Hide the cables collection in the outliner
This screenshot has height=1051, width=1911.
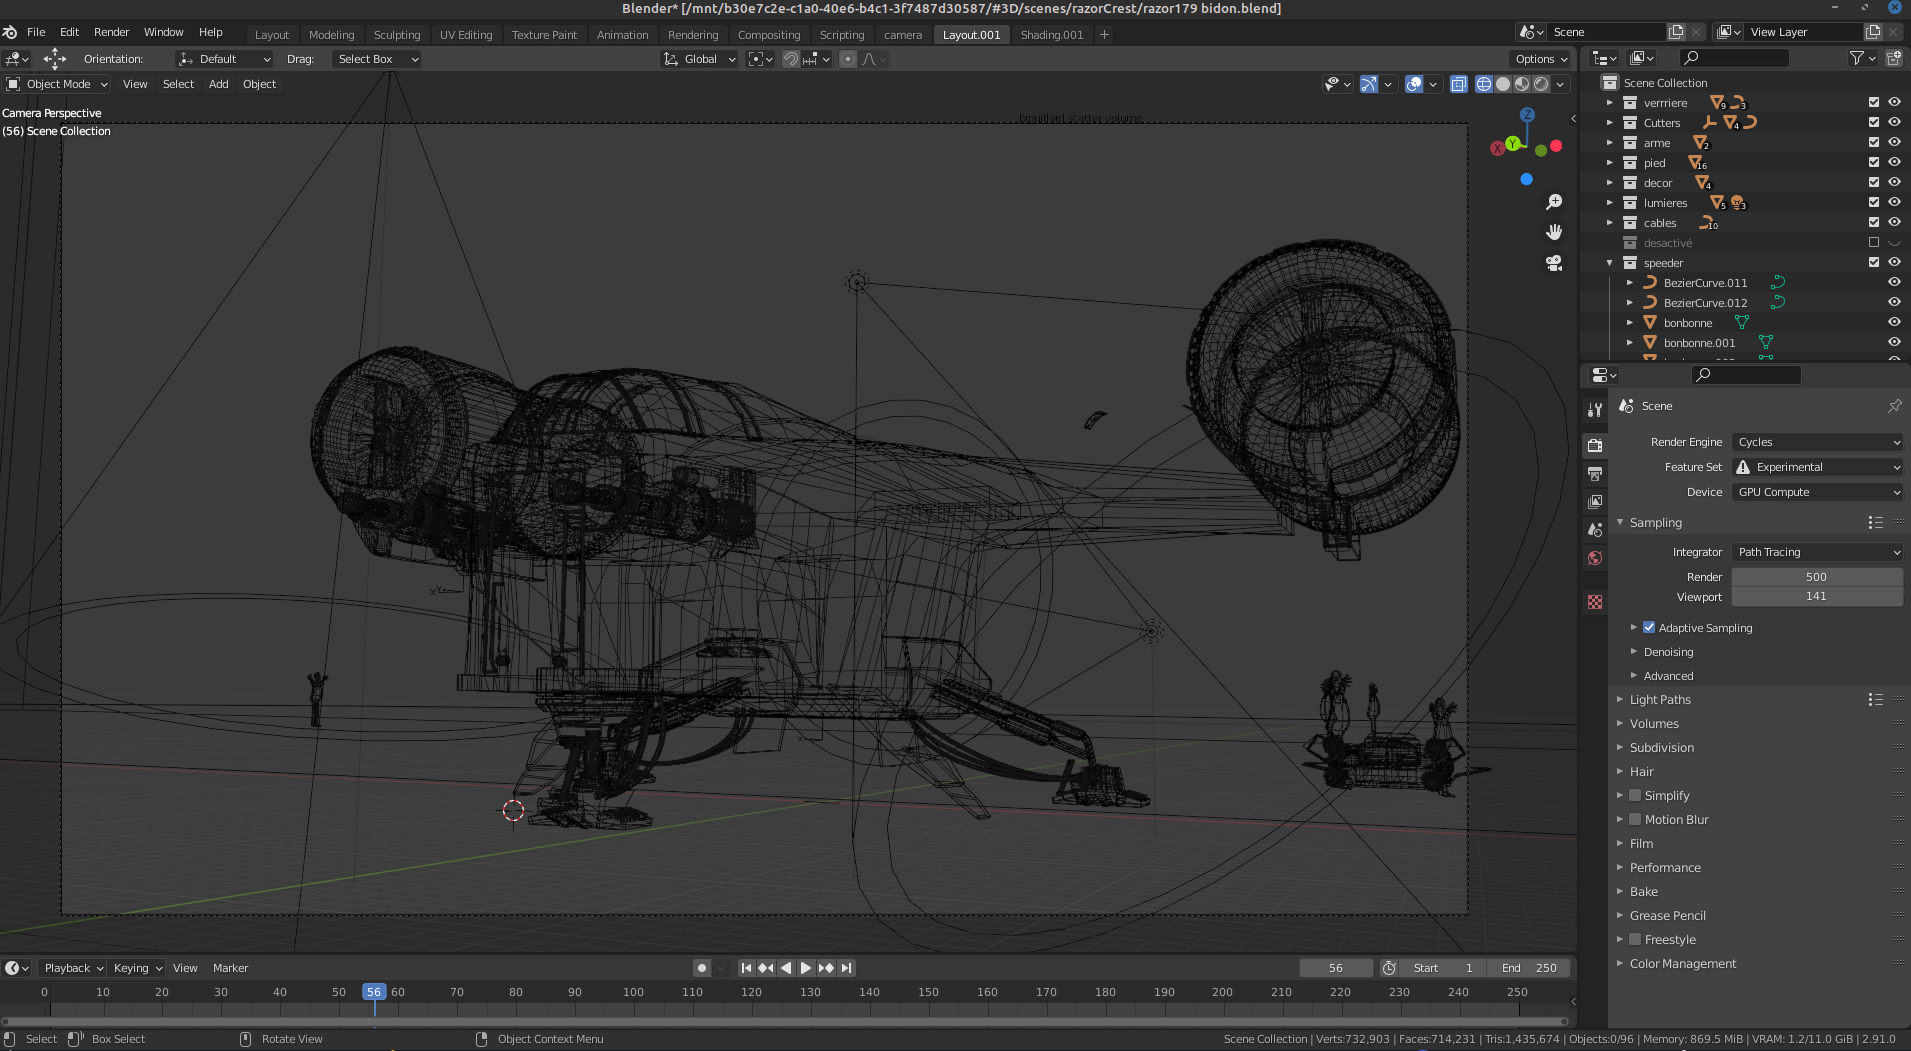coord(1895,221)
